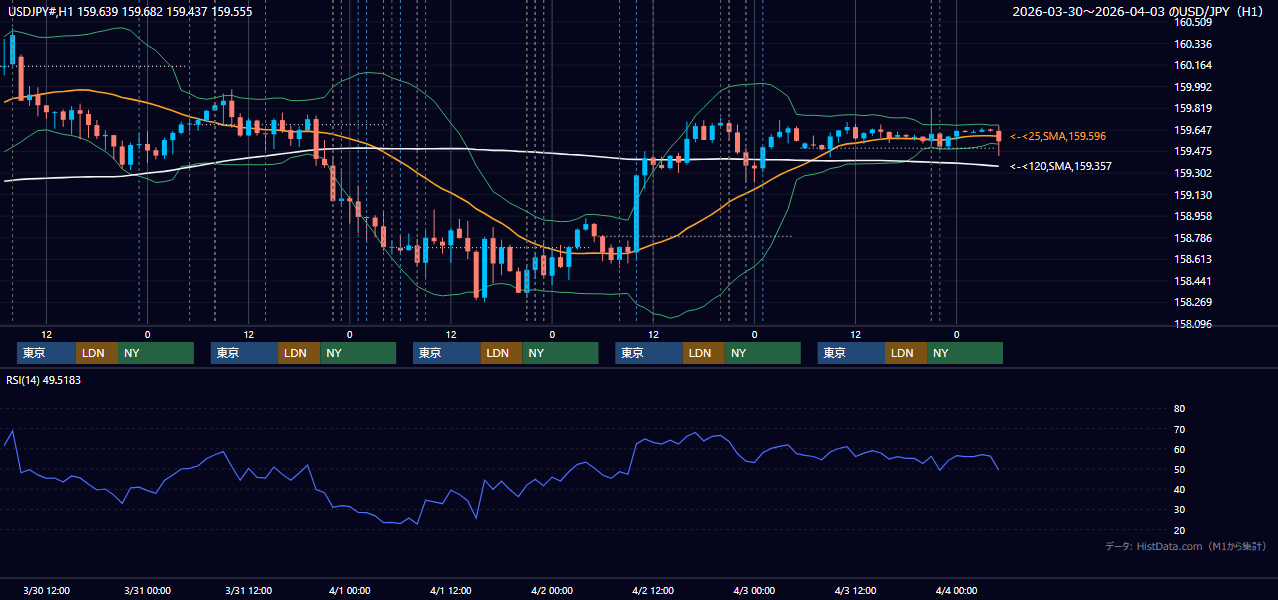Viewport: 1278px width, 600px height.
Task: Click RSI scale level 50
Action: click(x=1179, y=469)
